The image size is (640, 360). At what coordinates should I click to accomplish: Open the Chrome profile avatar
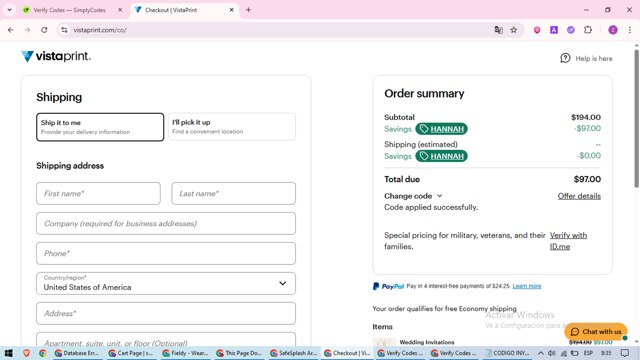point(613,30)
